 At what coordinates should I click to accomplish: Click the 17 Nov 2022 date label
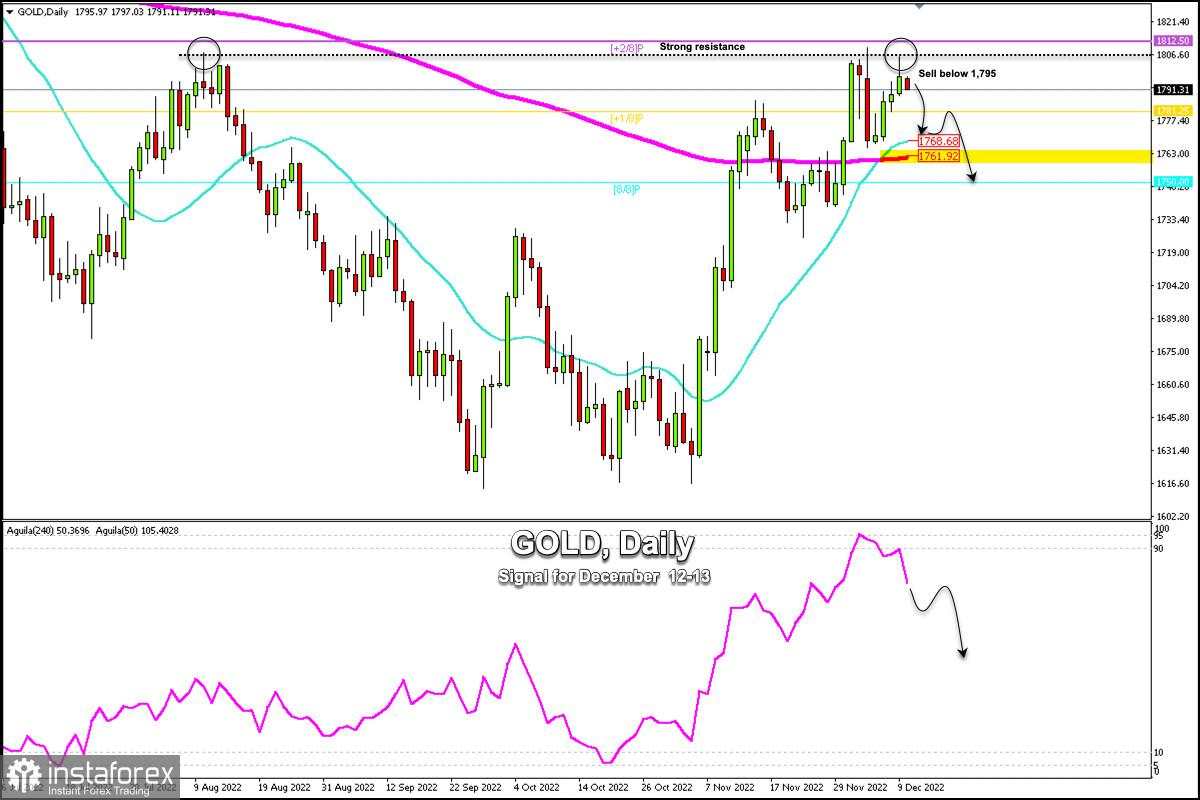[796, 789]
